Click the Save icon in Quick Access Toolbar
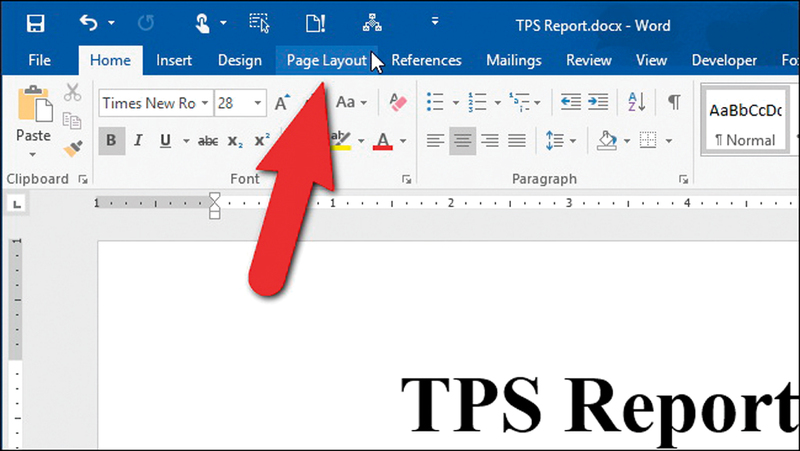 [35, 22]
